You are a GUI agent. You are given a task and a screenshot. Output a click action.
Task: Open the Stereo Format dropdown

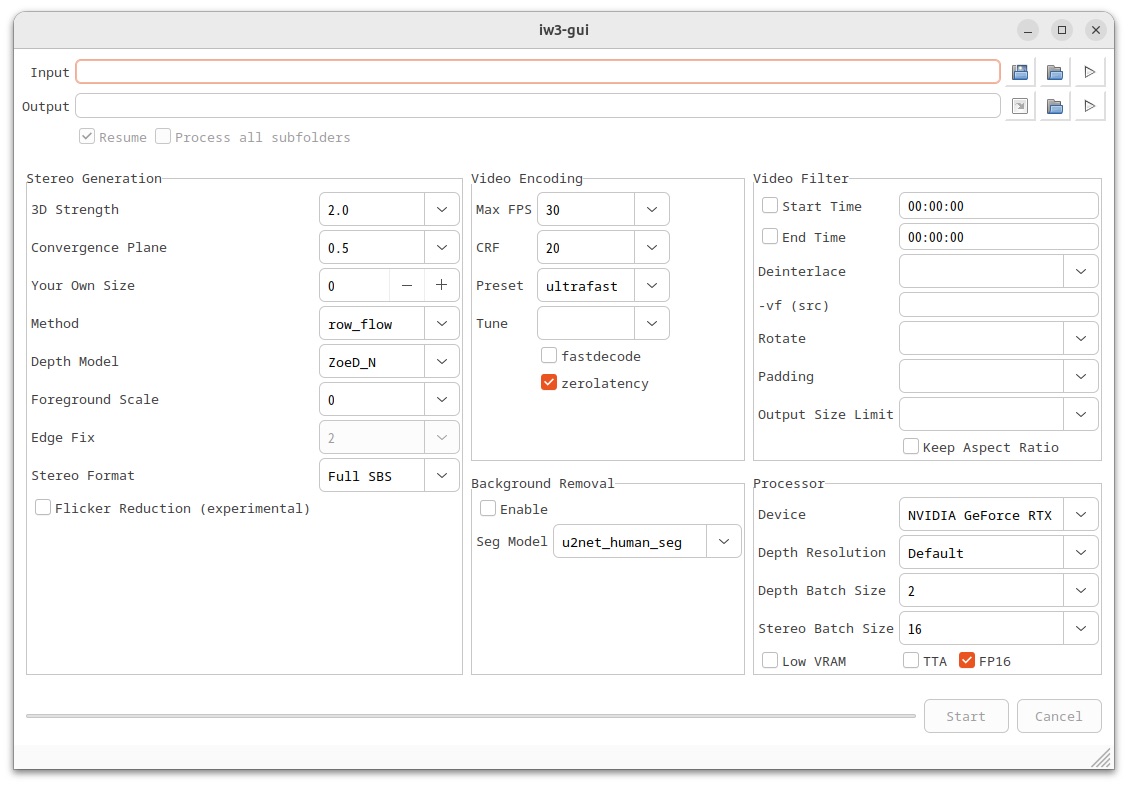[442, 475]
